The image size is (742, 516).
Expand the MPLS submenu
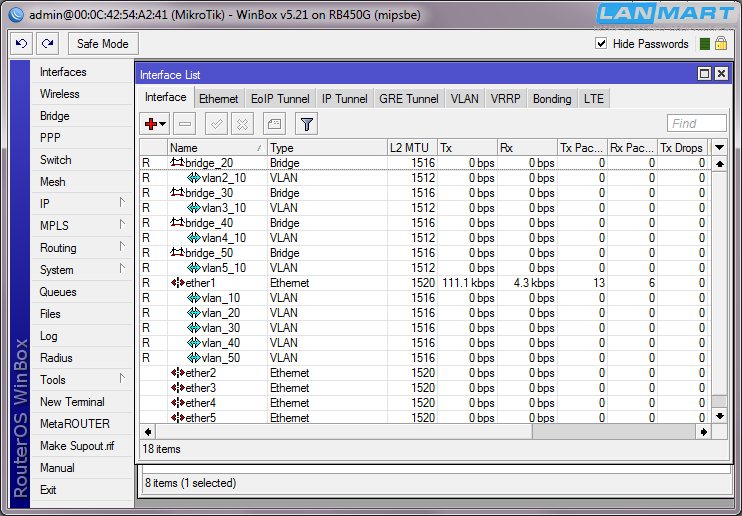tap(122, 224)
